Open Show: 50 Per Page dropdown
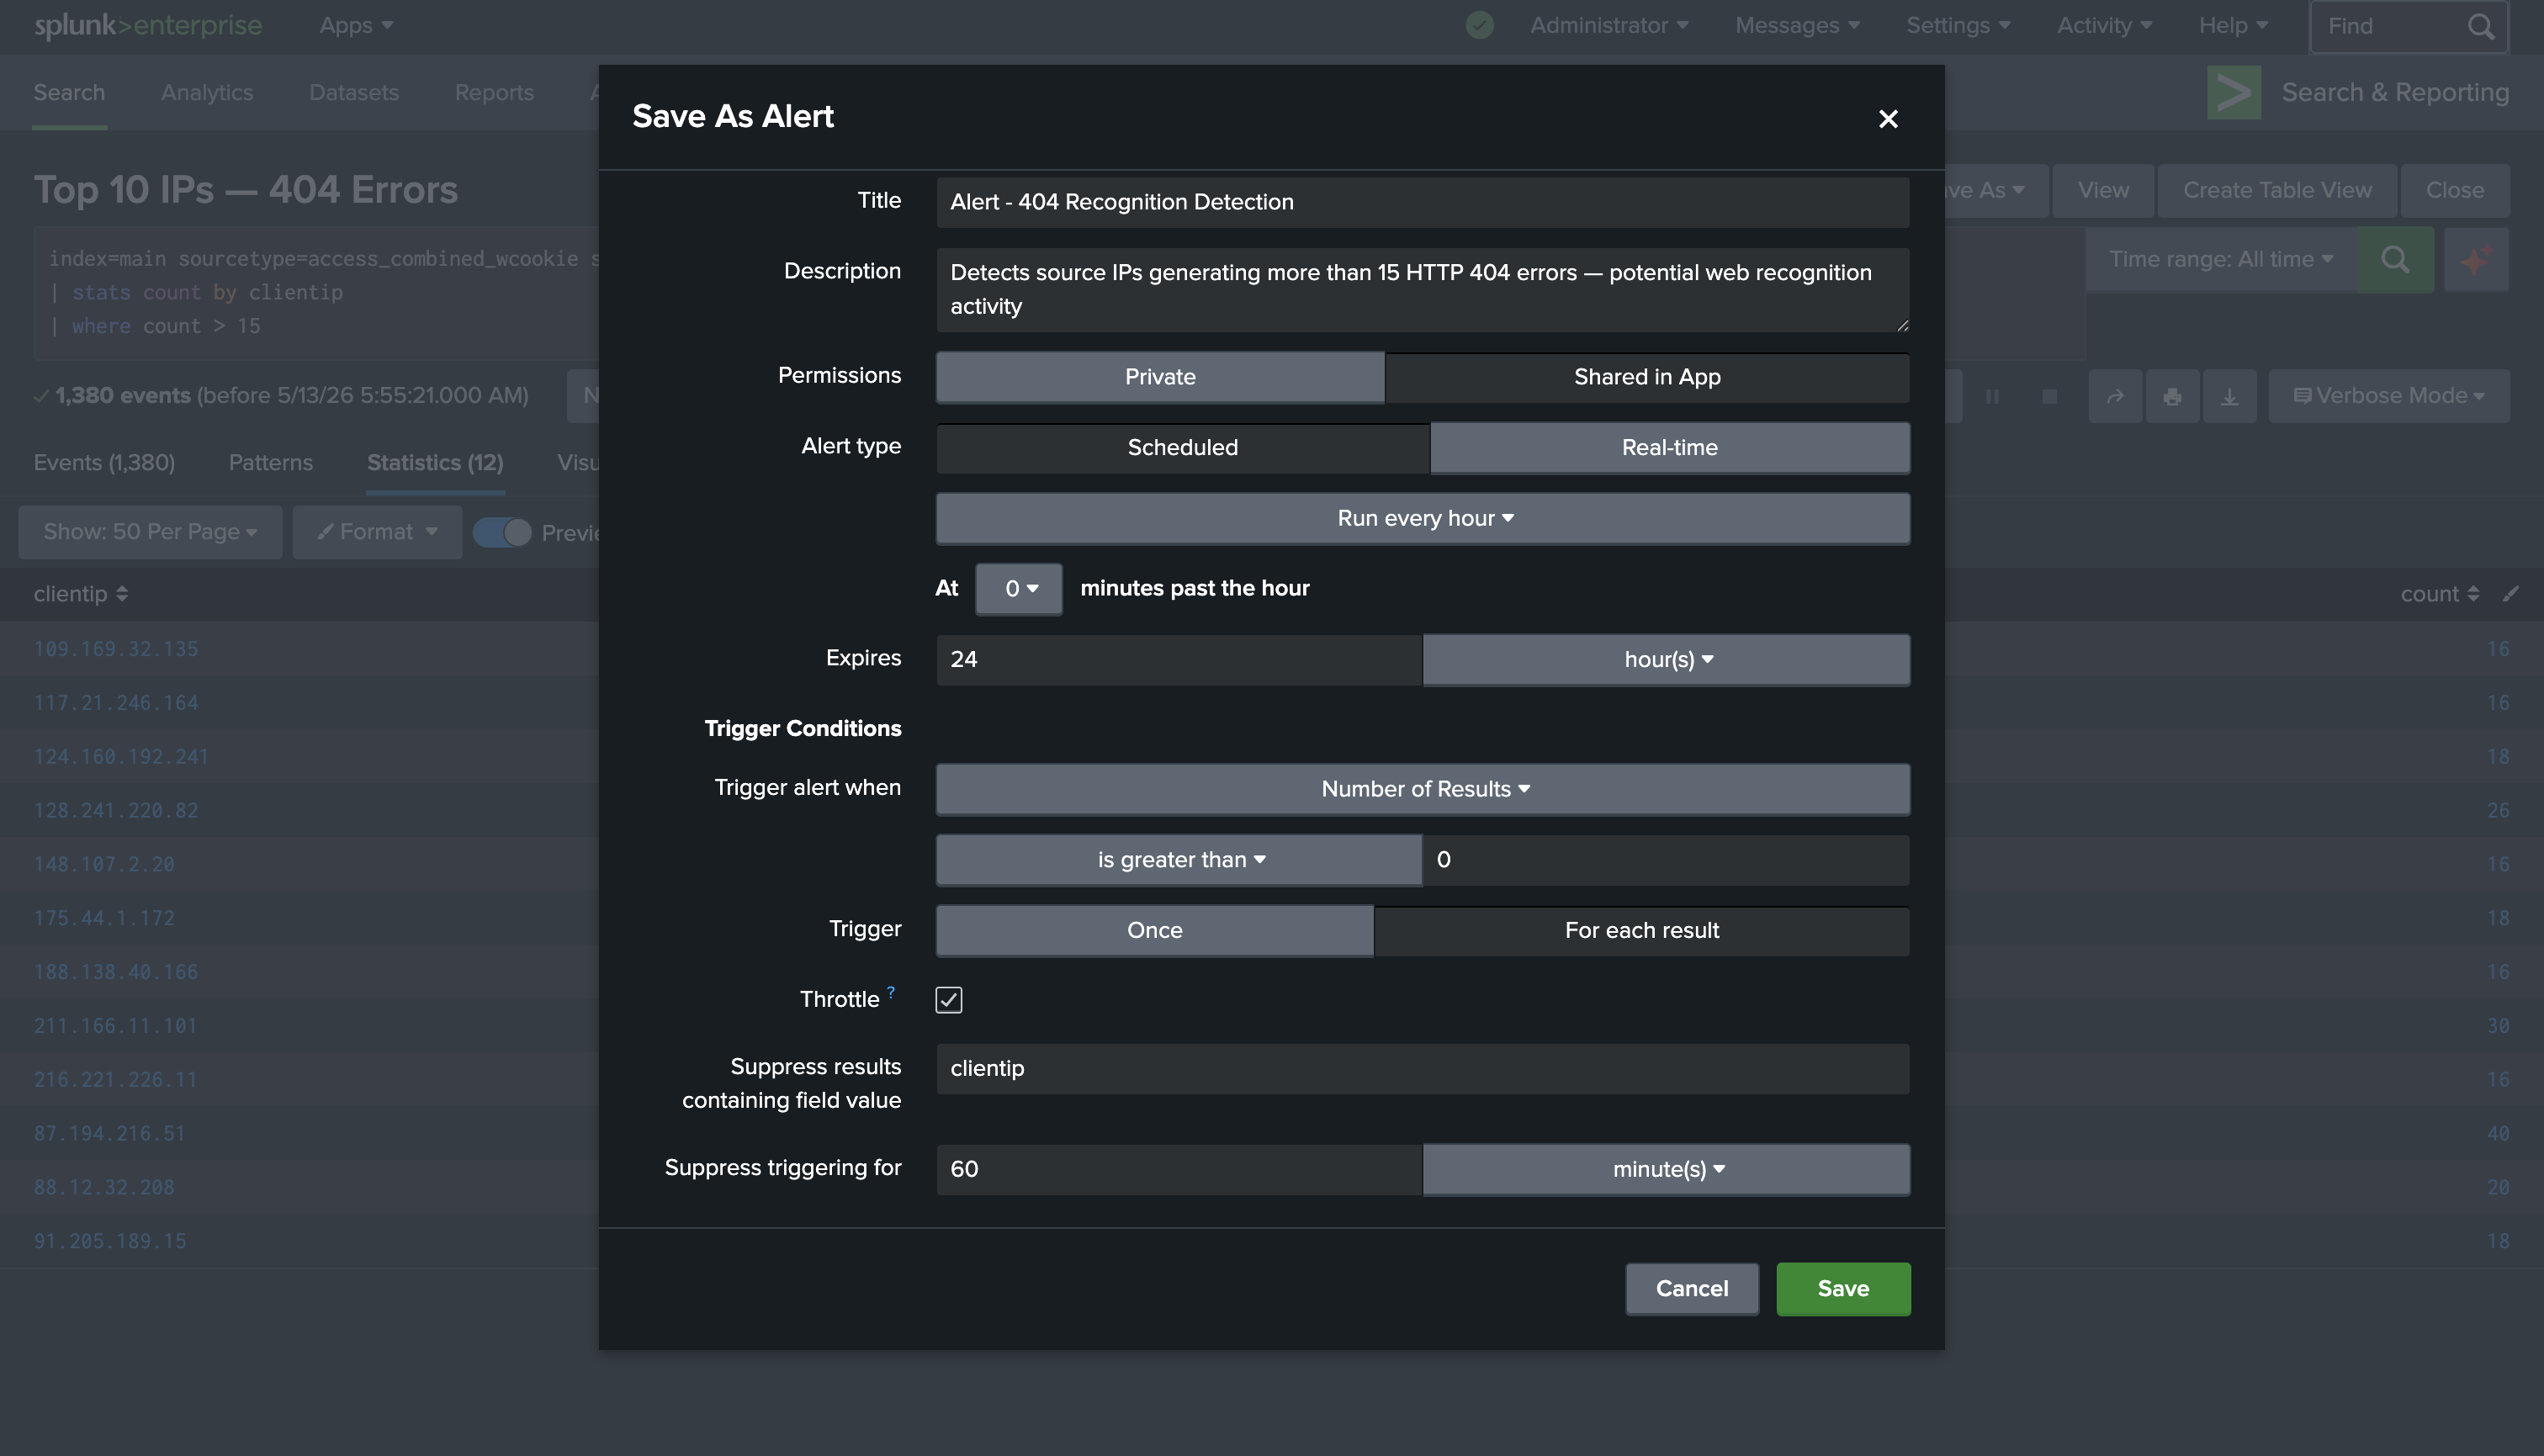The height and width of the screenshot is (1456, 2544). (x=150, y=532)
